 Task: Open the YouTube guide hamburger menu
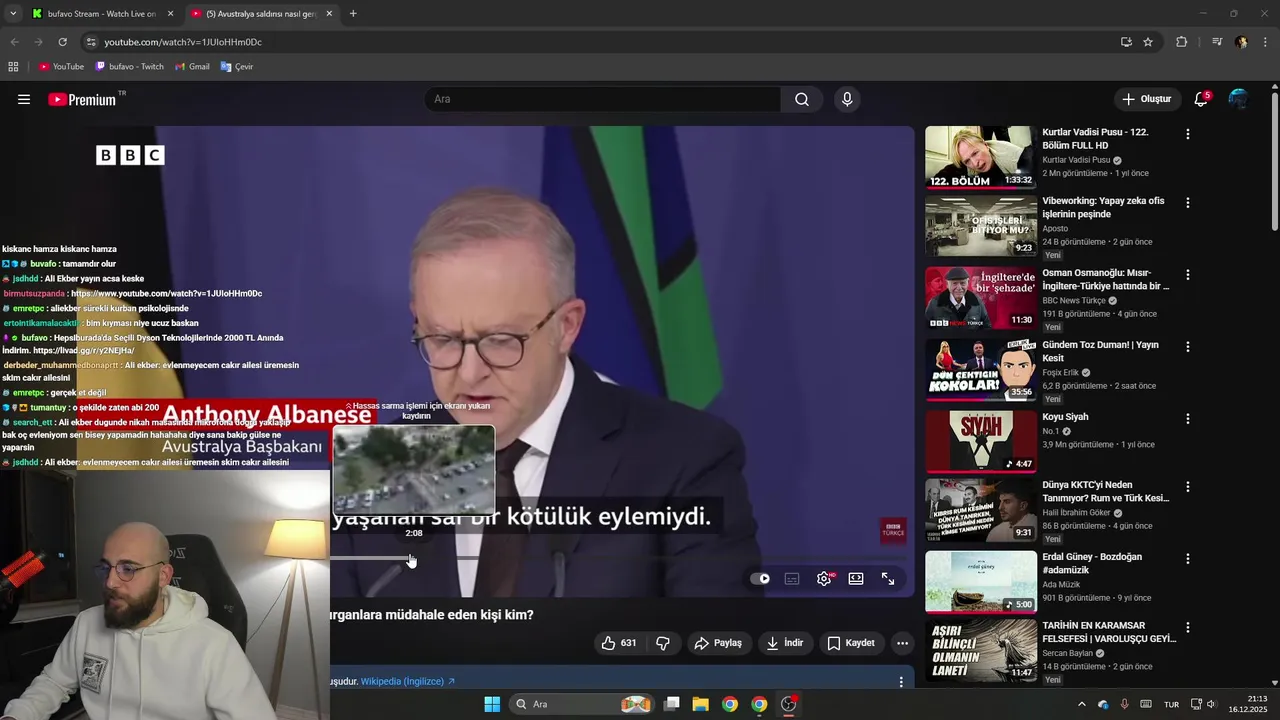[24, 99]
